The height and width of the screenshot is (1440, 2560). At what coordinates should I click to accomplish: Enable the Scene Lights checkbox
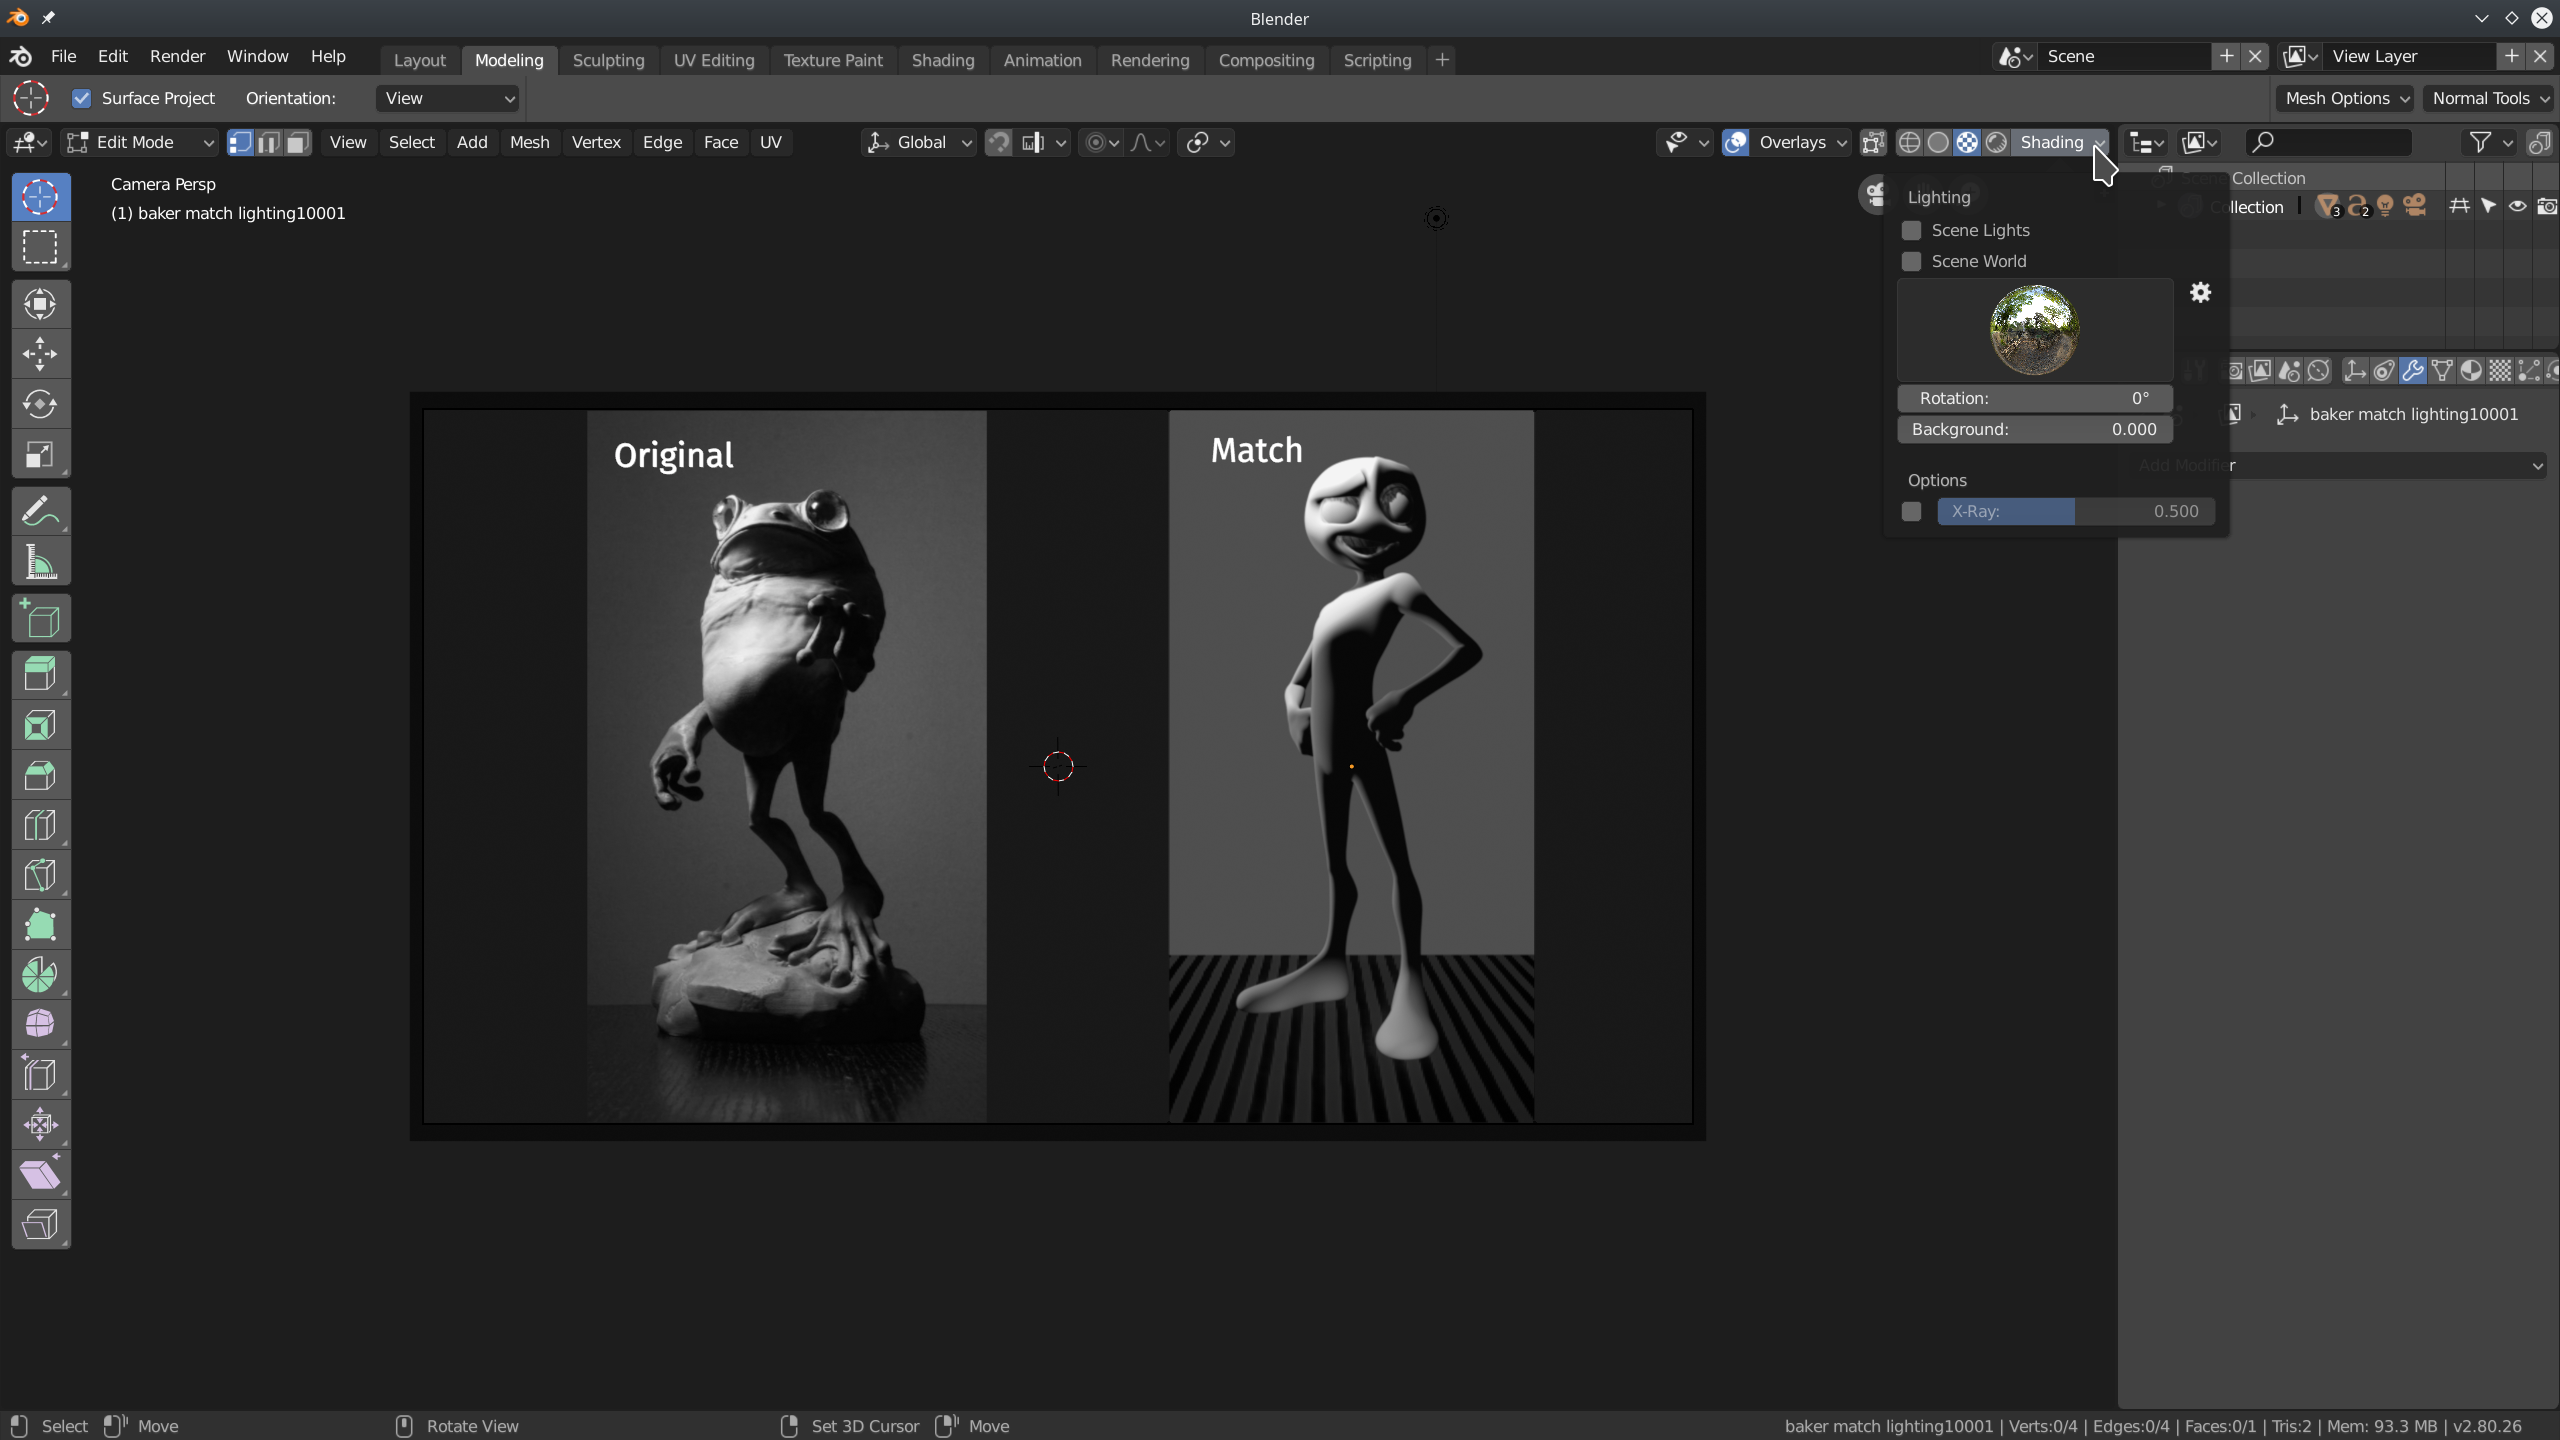pos(1911,230)
